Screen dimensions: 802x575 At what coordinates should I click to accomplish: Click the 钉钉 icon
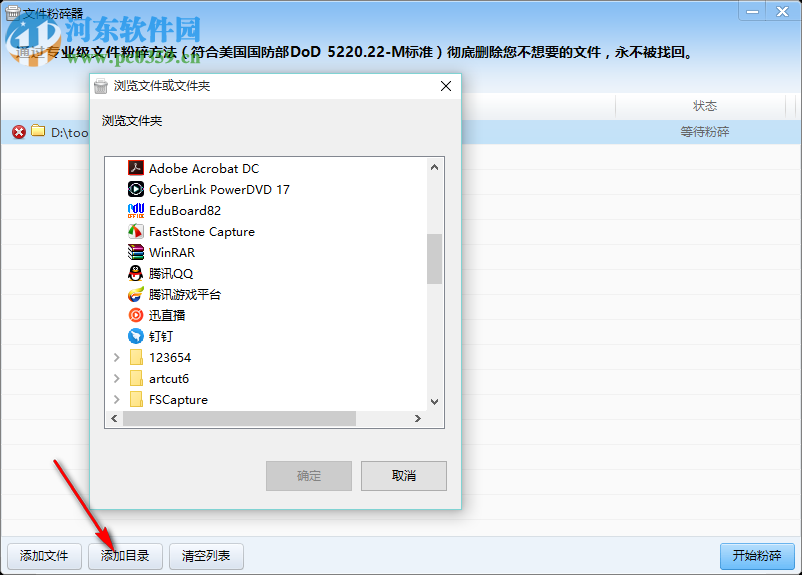[x=136, y=336]
